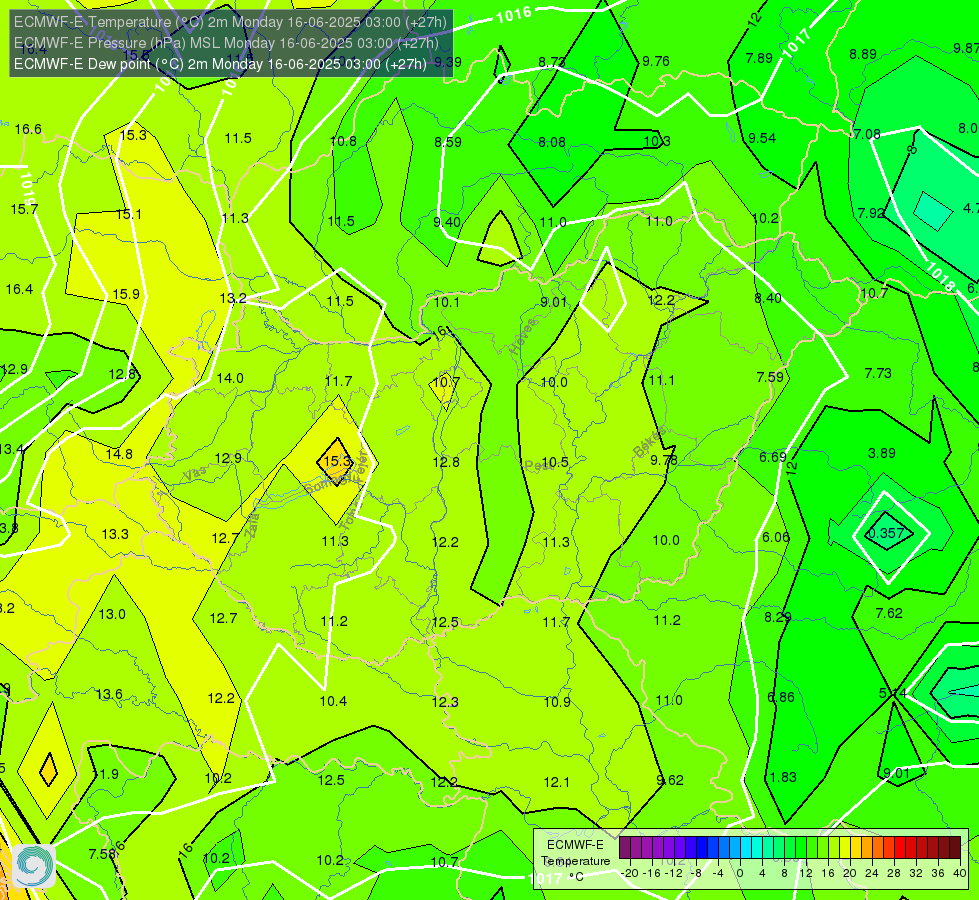Click the 14.8 dew point value

point(119,454)
